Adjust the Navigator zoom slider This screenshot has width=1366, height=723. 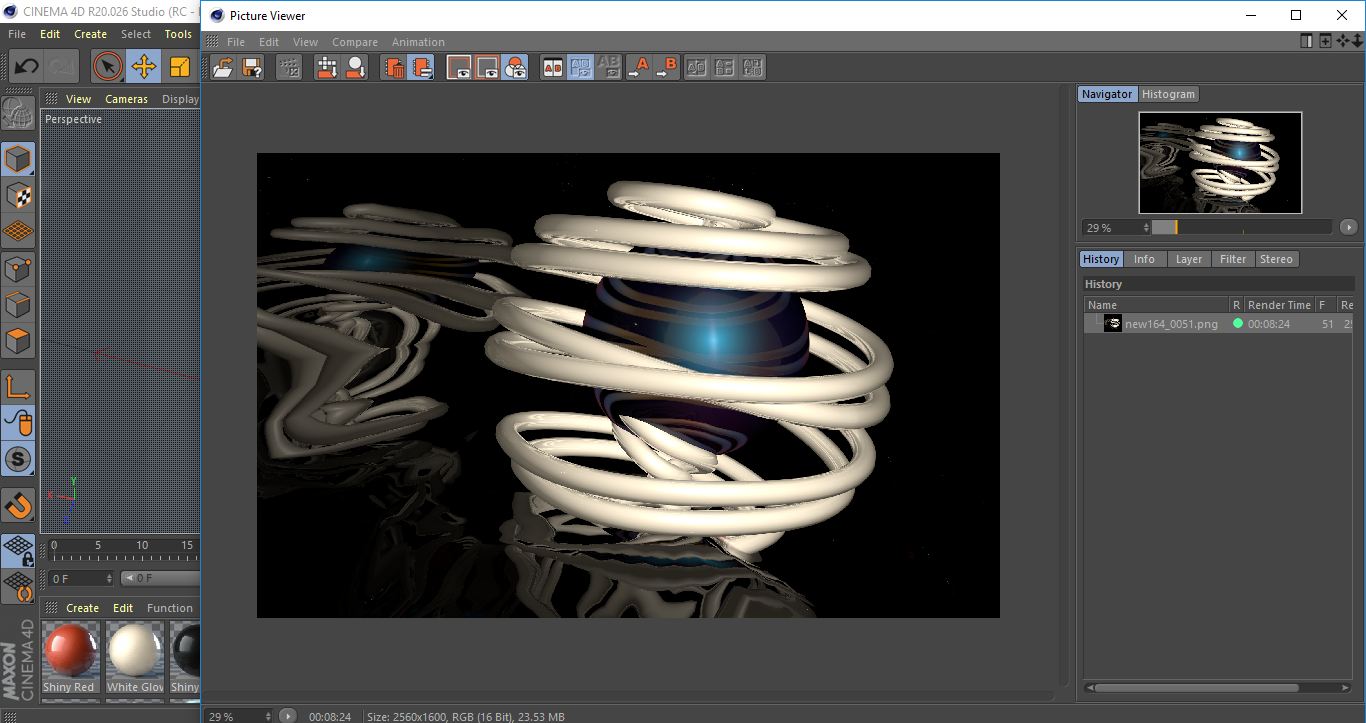(x=1241, y=227)
